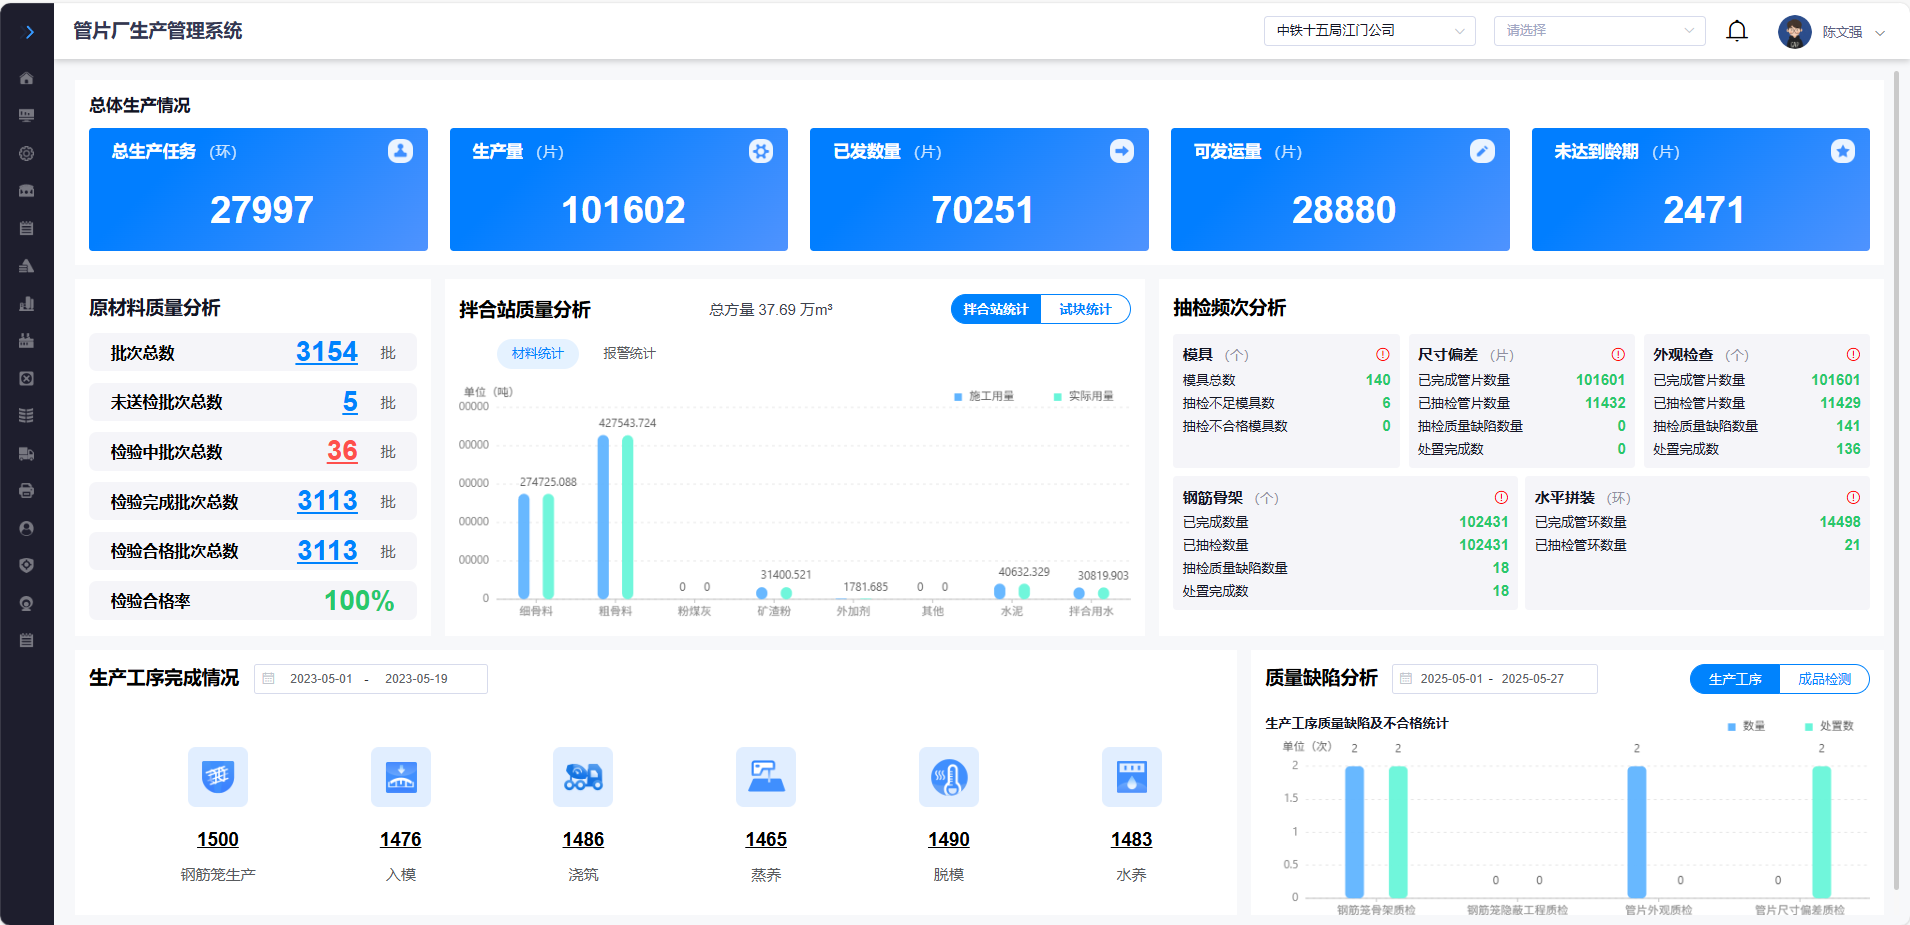Switch to 成品检测 view

pyautogui.click(x=1824, y=679)
